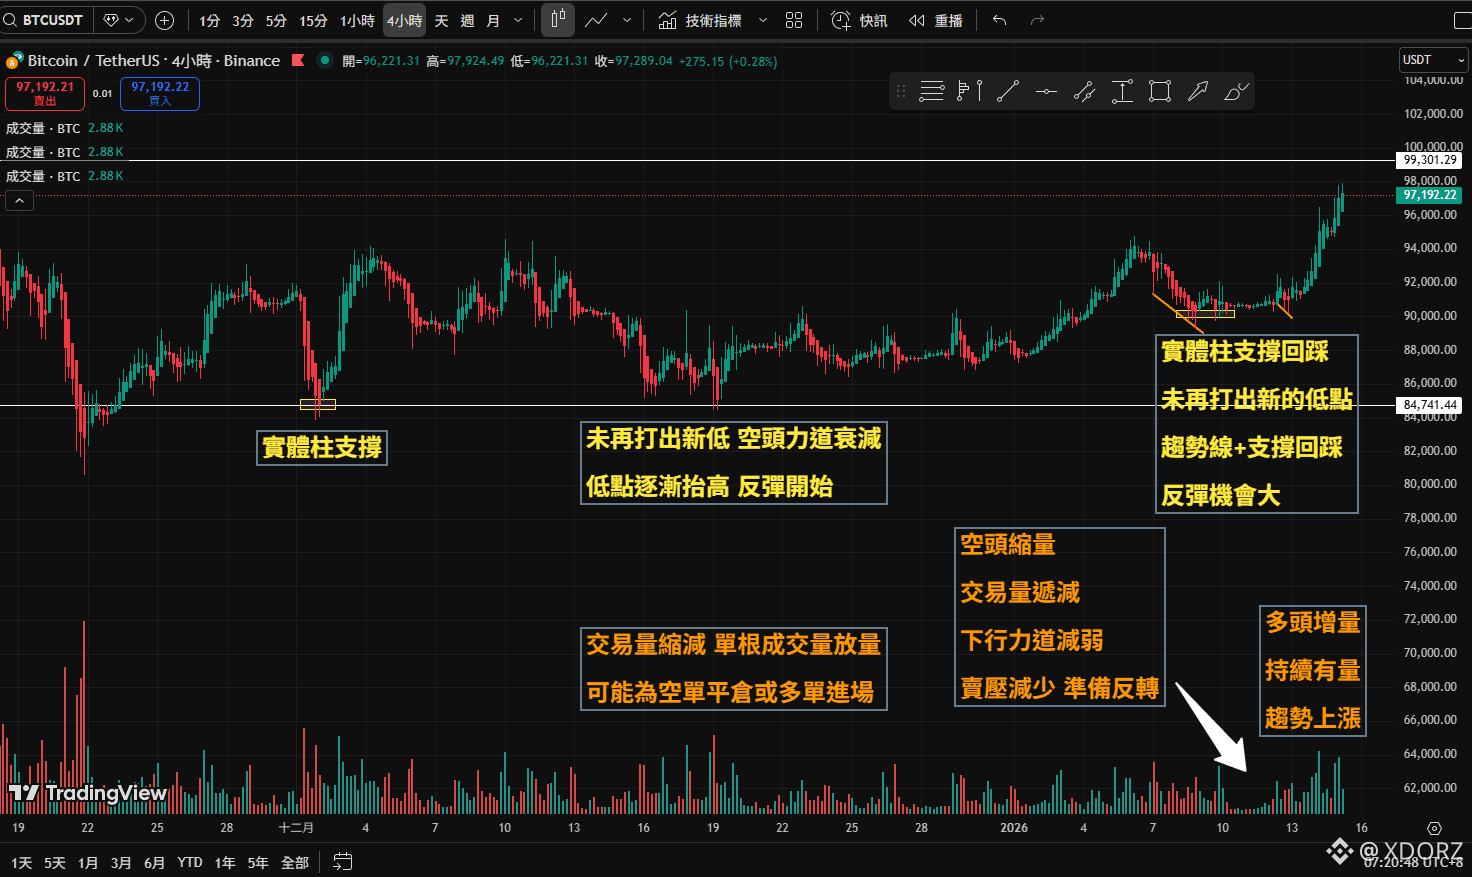Select the rectangle shape tool
This screenshot has width=1472, height=877.
point(1160,92)
